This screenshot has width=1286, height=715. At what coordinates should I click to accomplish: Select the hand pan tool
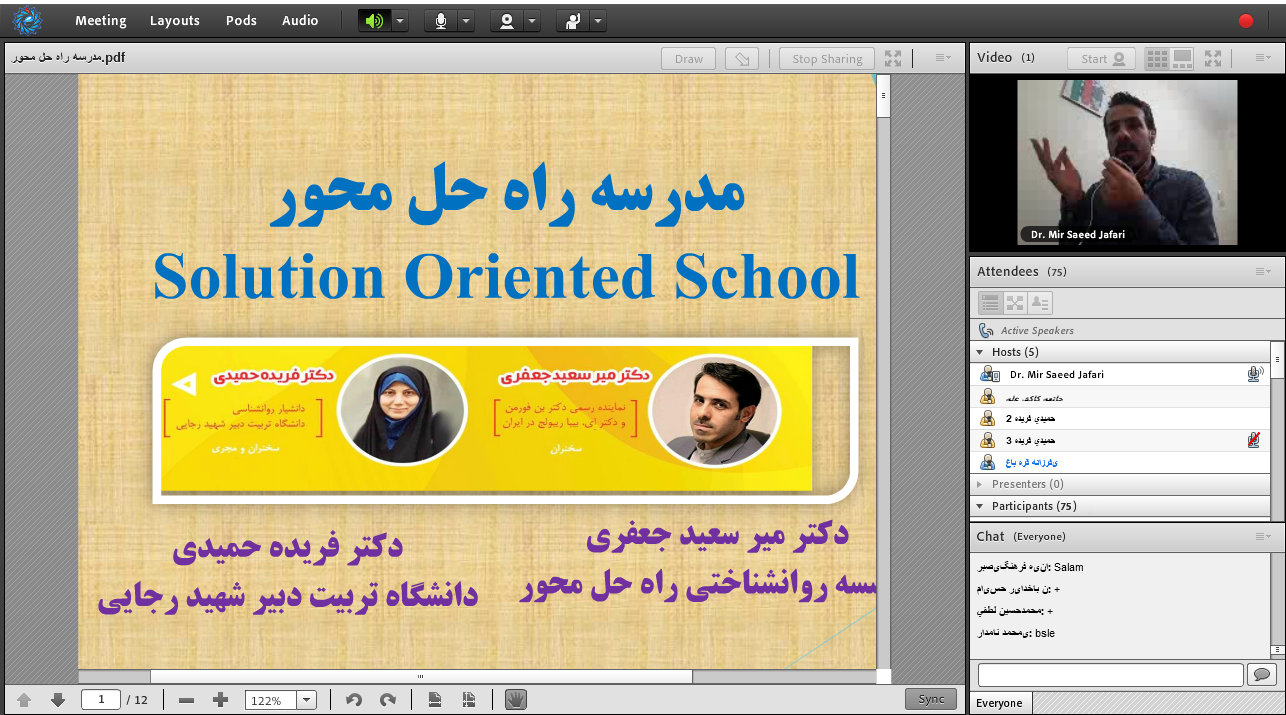[x=515, y=700]
